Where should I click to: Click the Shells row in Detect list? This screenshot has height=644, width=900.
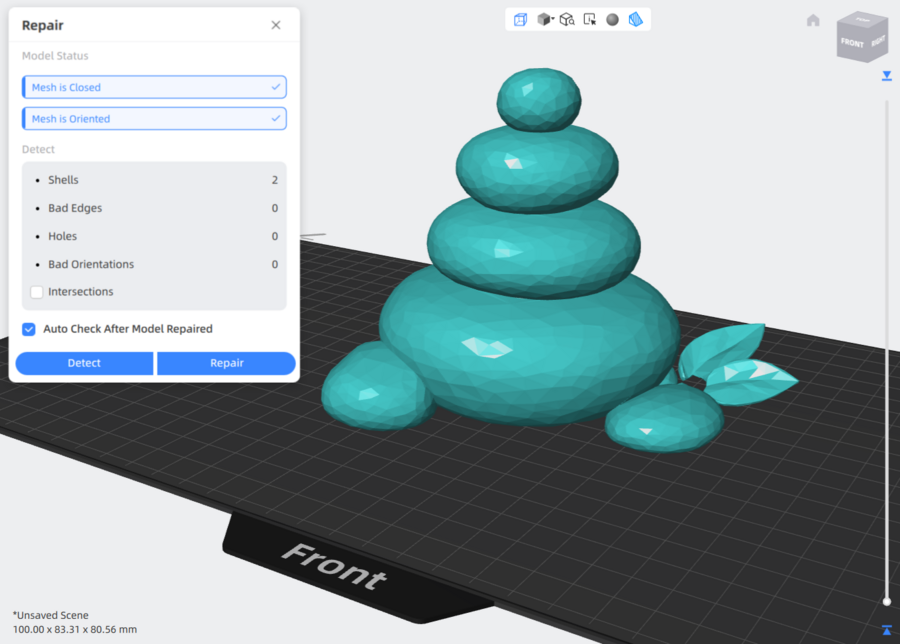pyautogui.click(x=156, y=180)
